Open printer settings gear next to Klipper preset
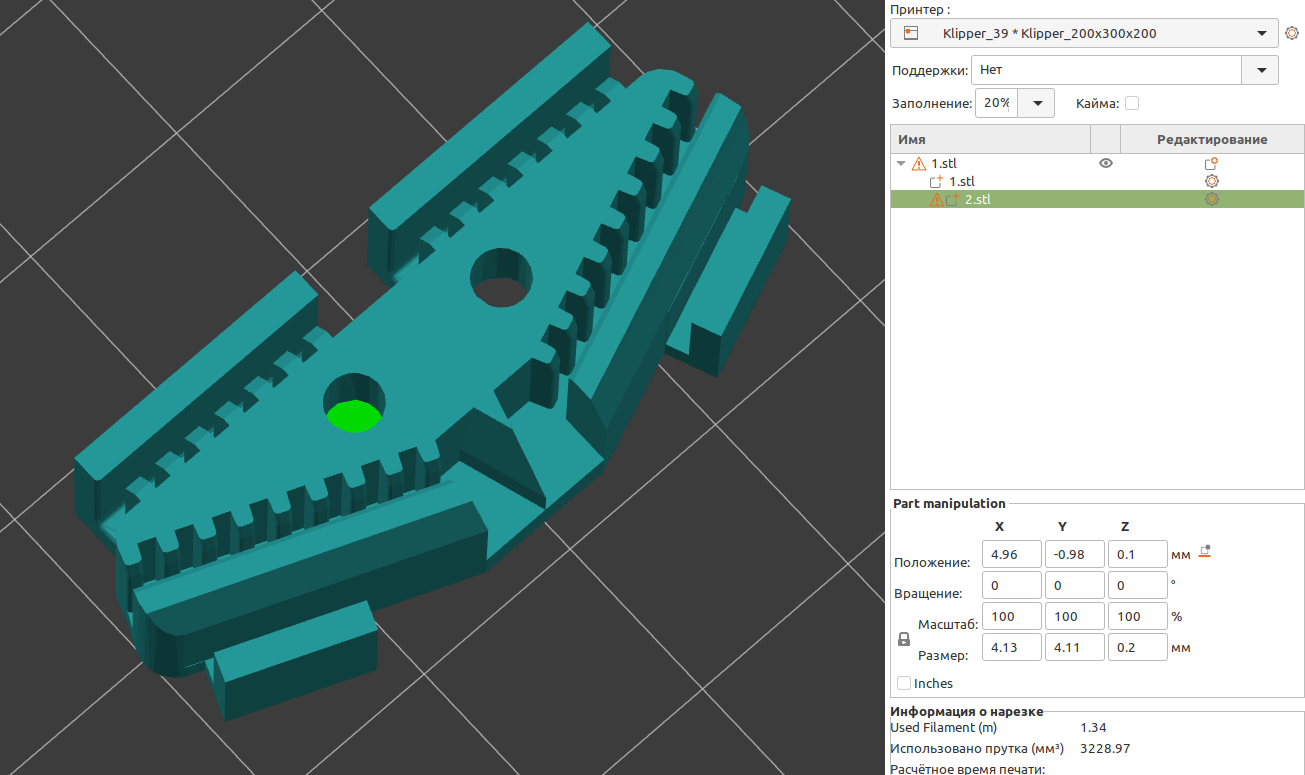Screen dimensions: 1305x775 coord(1291,33)
